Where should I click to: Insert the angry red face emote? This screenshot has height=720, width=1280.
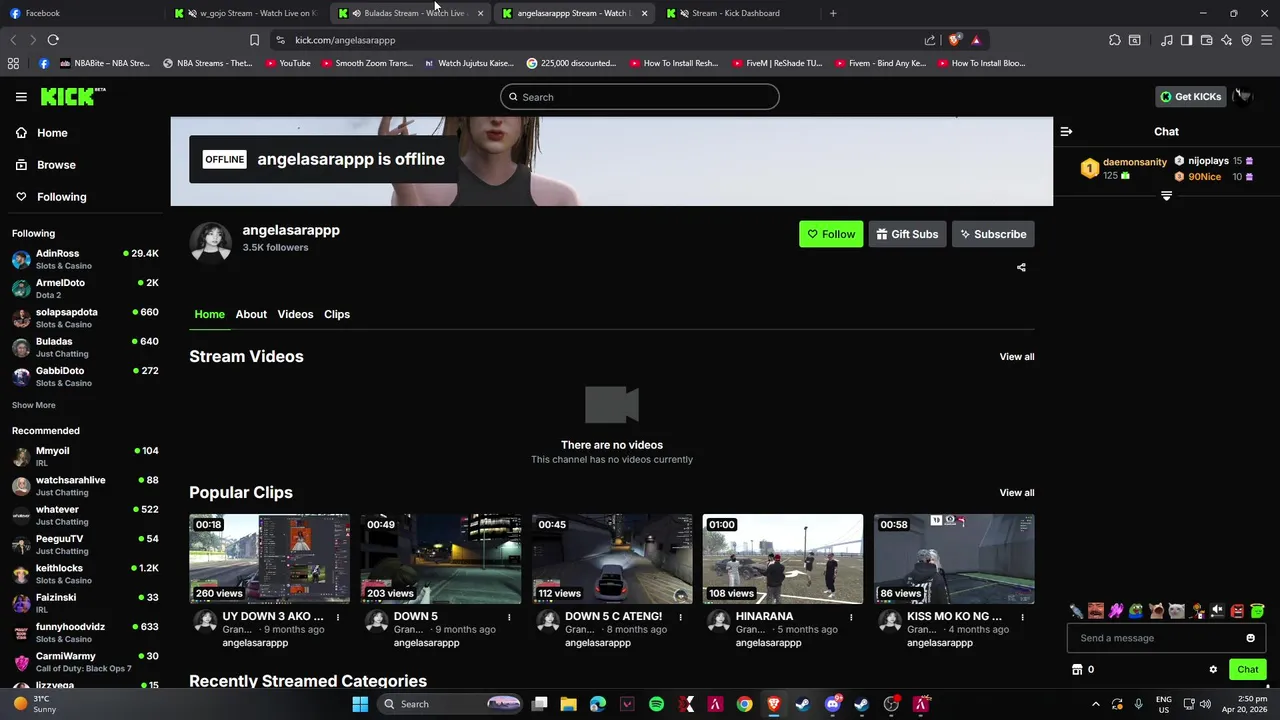click(1237, 610)
